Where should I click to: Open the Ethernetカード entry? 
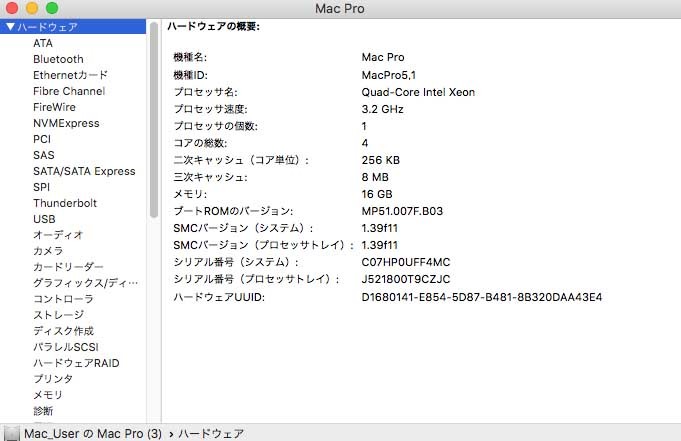[x=70, y=75]
